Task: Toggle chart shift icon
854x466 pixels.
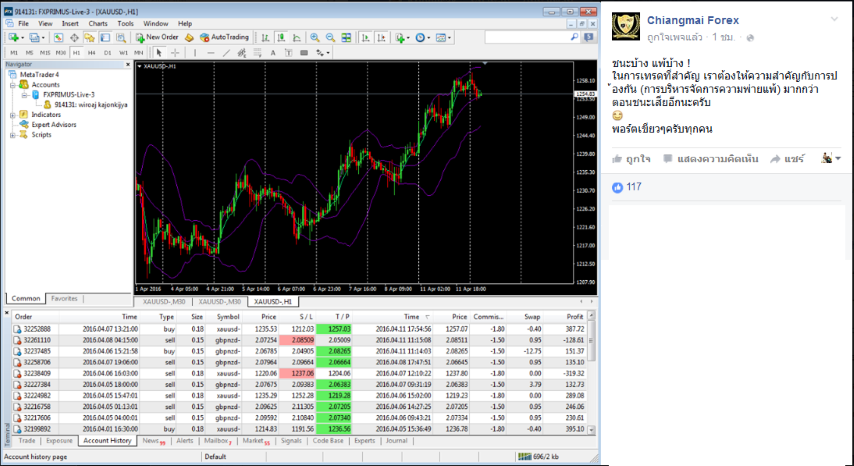Action: [x=381, y=38]
